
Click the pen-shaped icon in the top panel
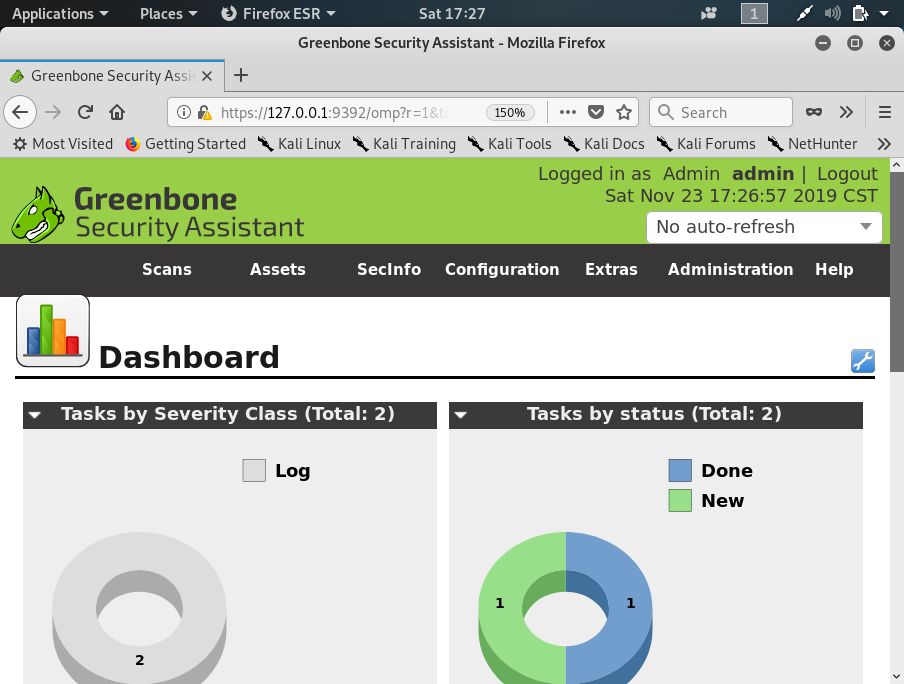(804, 13)
